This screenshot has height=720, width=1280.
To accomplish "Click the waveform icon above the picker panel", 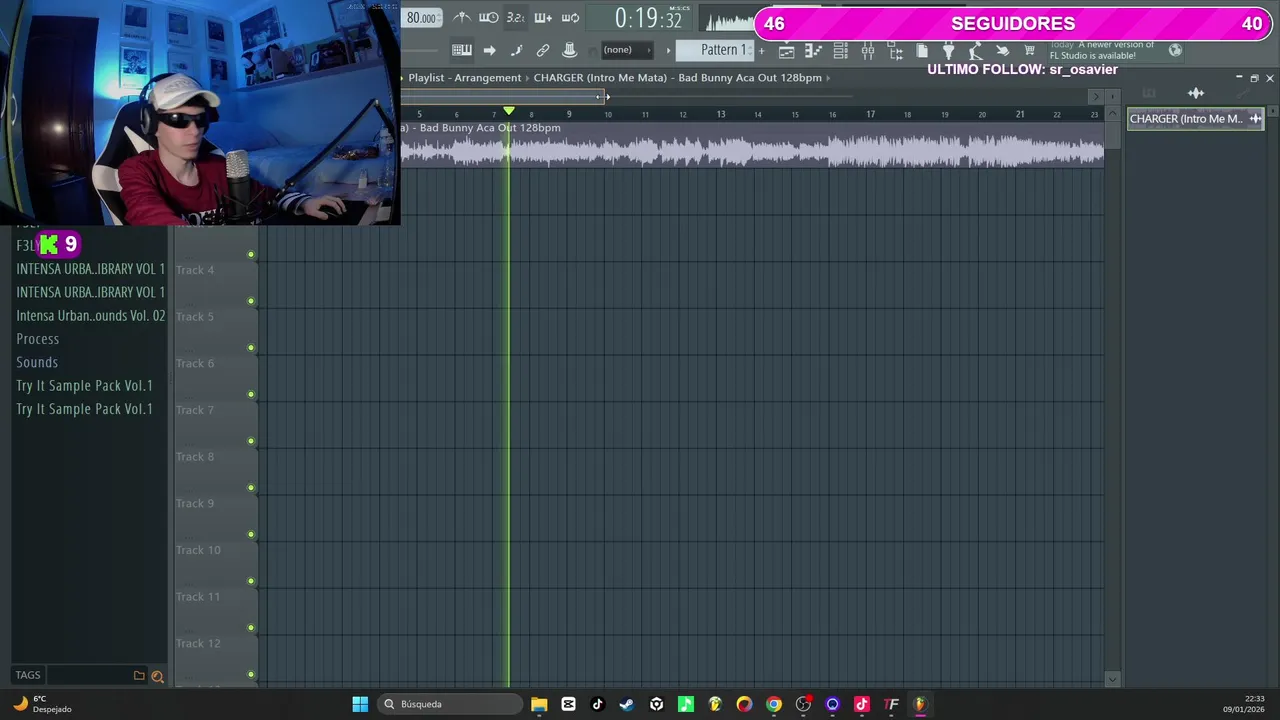I will click(x=1195, y=93).
